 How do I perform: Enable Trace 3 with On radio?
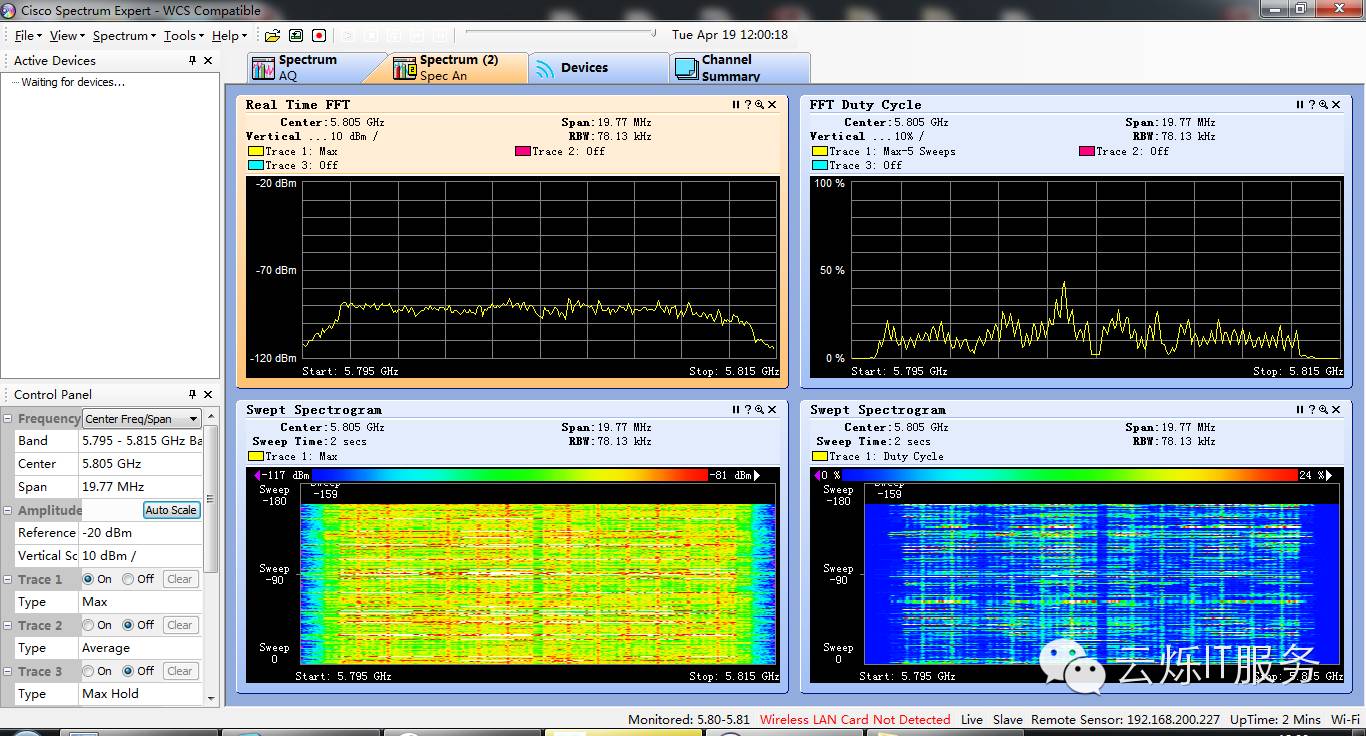[x=88, y=671]
